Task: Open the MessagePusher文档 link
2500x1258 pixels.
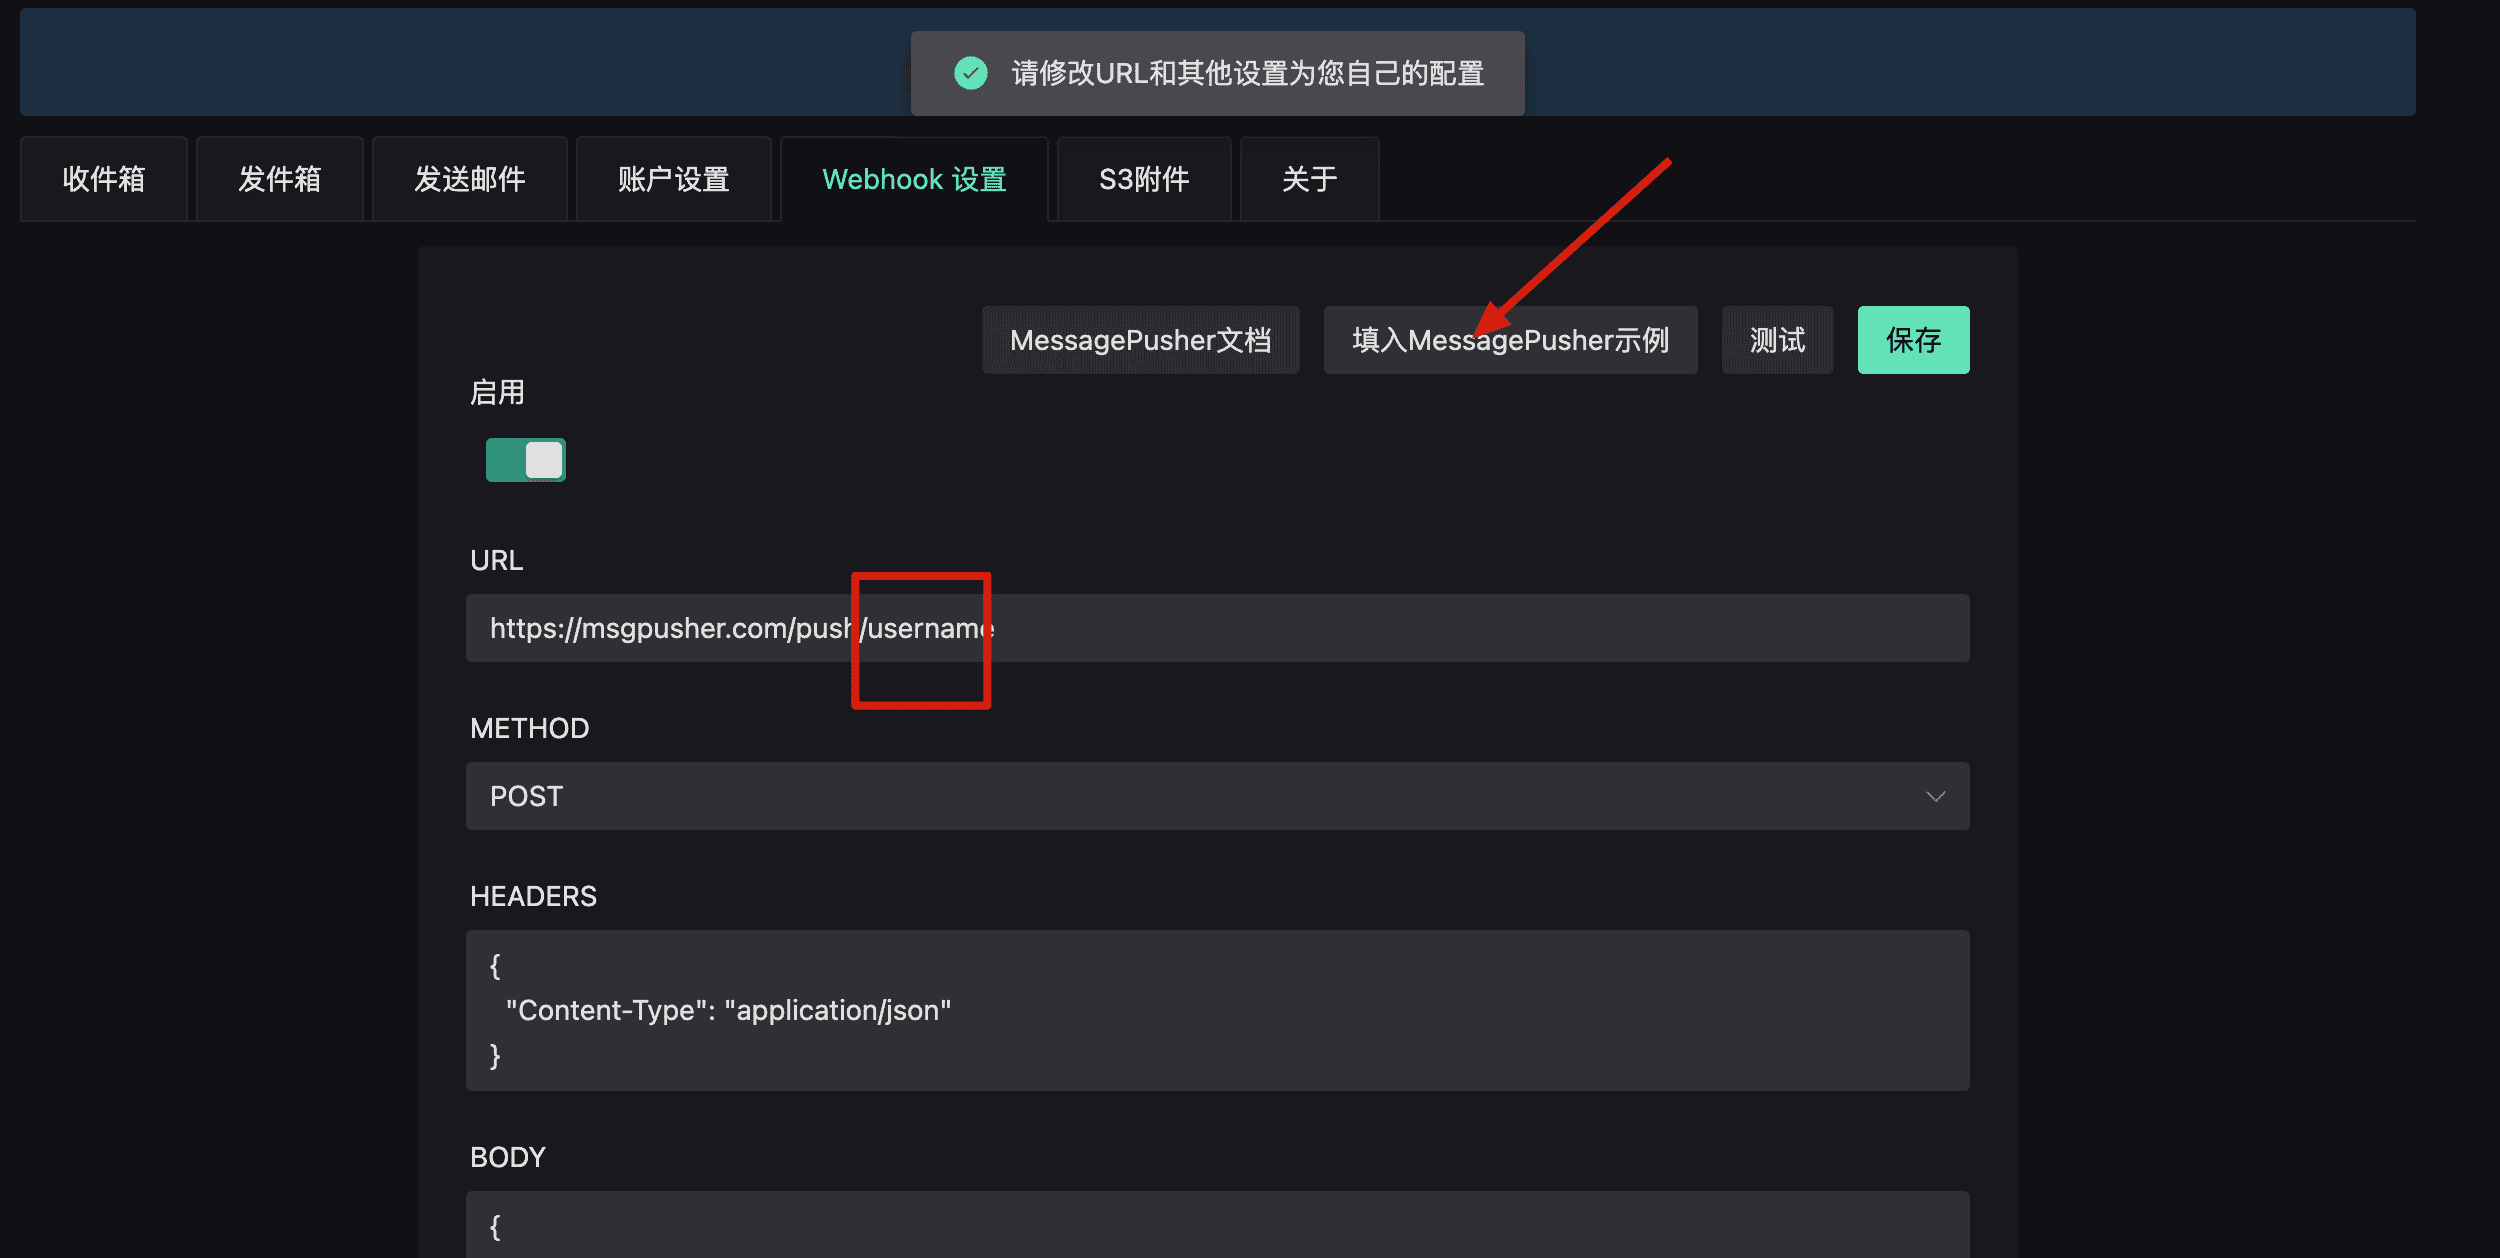Action: tap(1140, 339)
